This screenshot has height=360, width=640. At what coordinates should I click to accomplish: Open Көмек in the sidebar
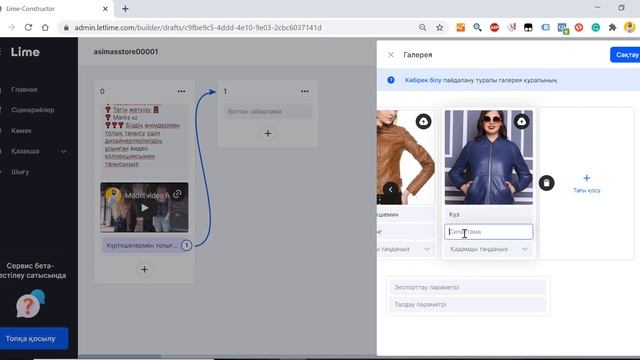coord(21,131)
